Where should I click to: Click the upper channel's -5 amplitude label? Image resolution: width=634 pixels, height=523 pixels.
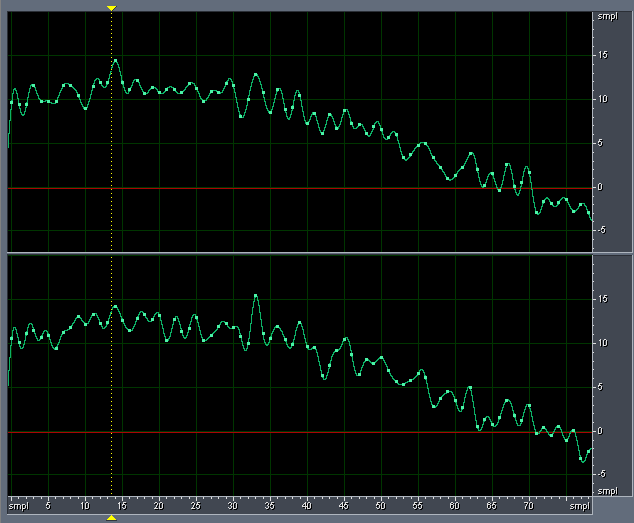point(602,230)
